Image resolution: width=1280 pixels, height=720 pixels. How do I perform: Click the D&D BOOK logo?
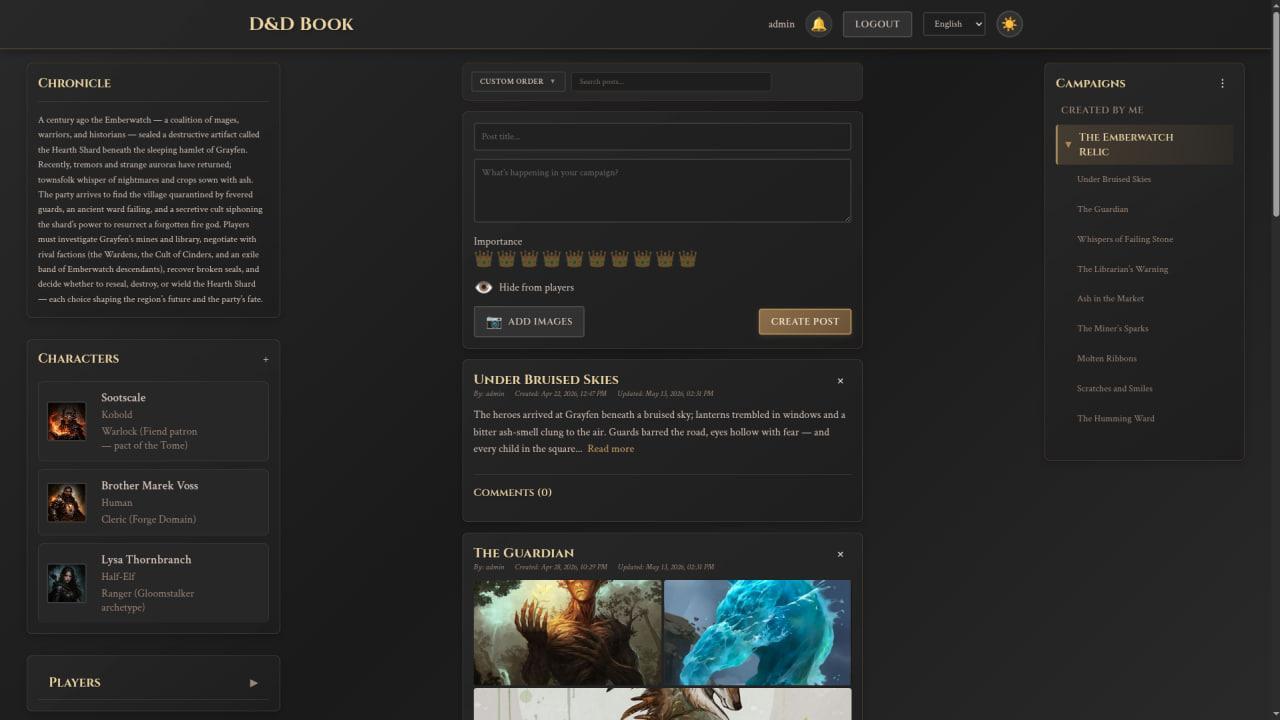pyautogui.click(x=301, y=24)
